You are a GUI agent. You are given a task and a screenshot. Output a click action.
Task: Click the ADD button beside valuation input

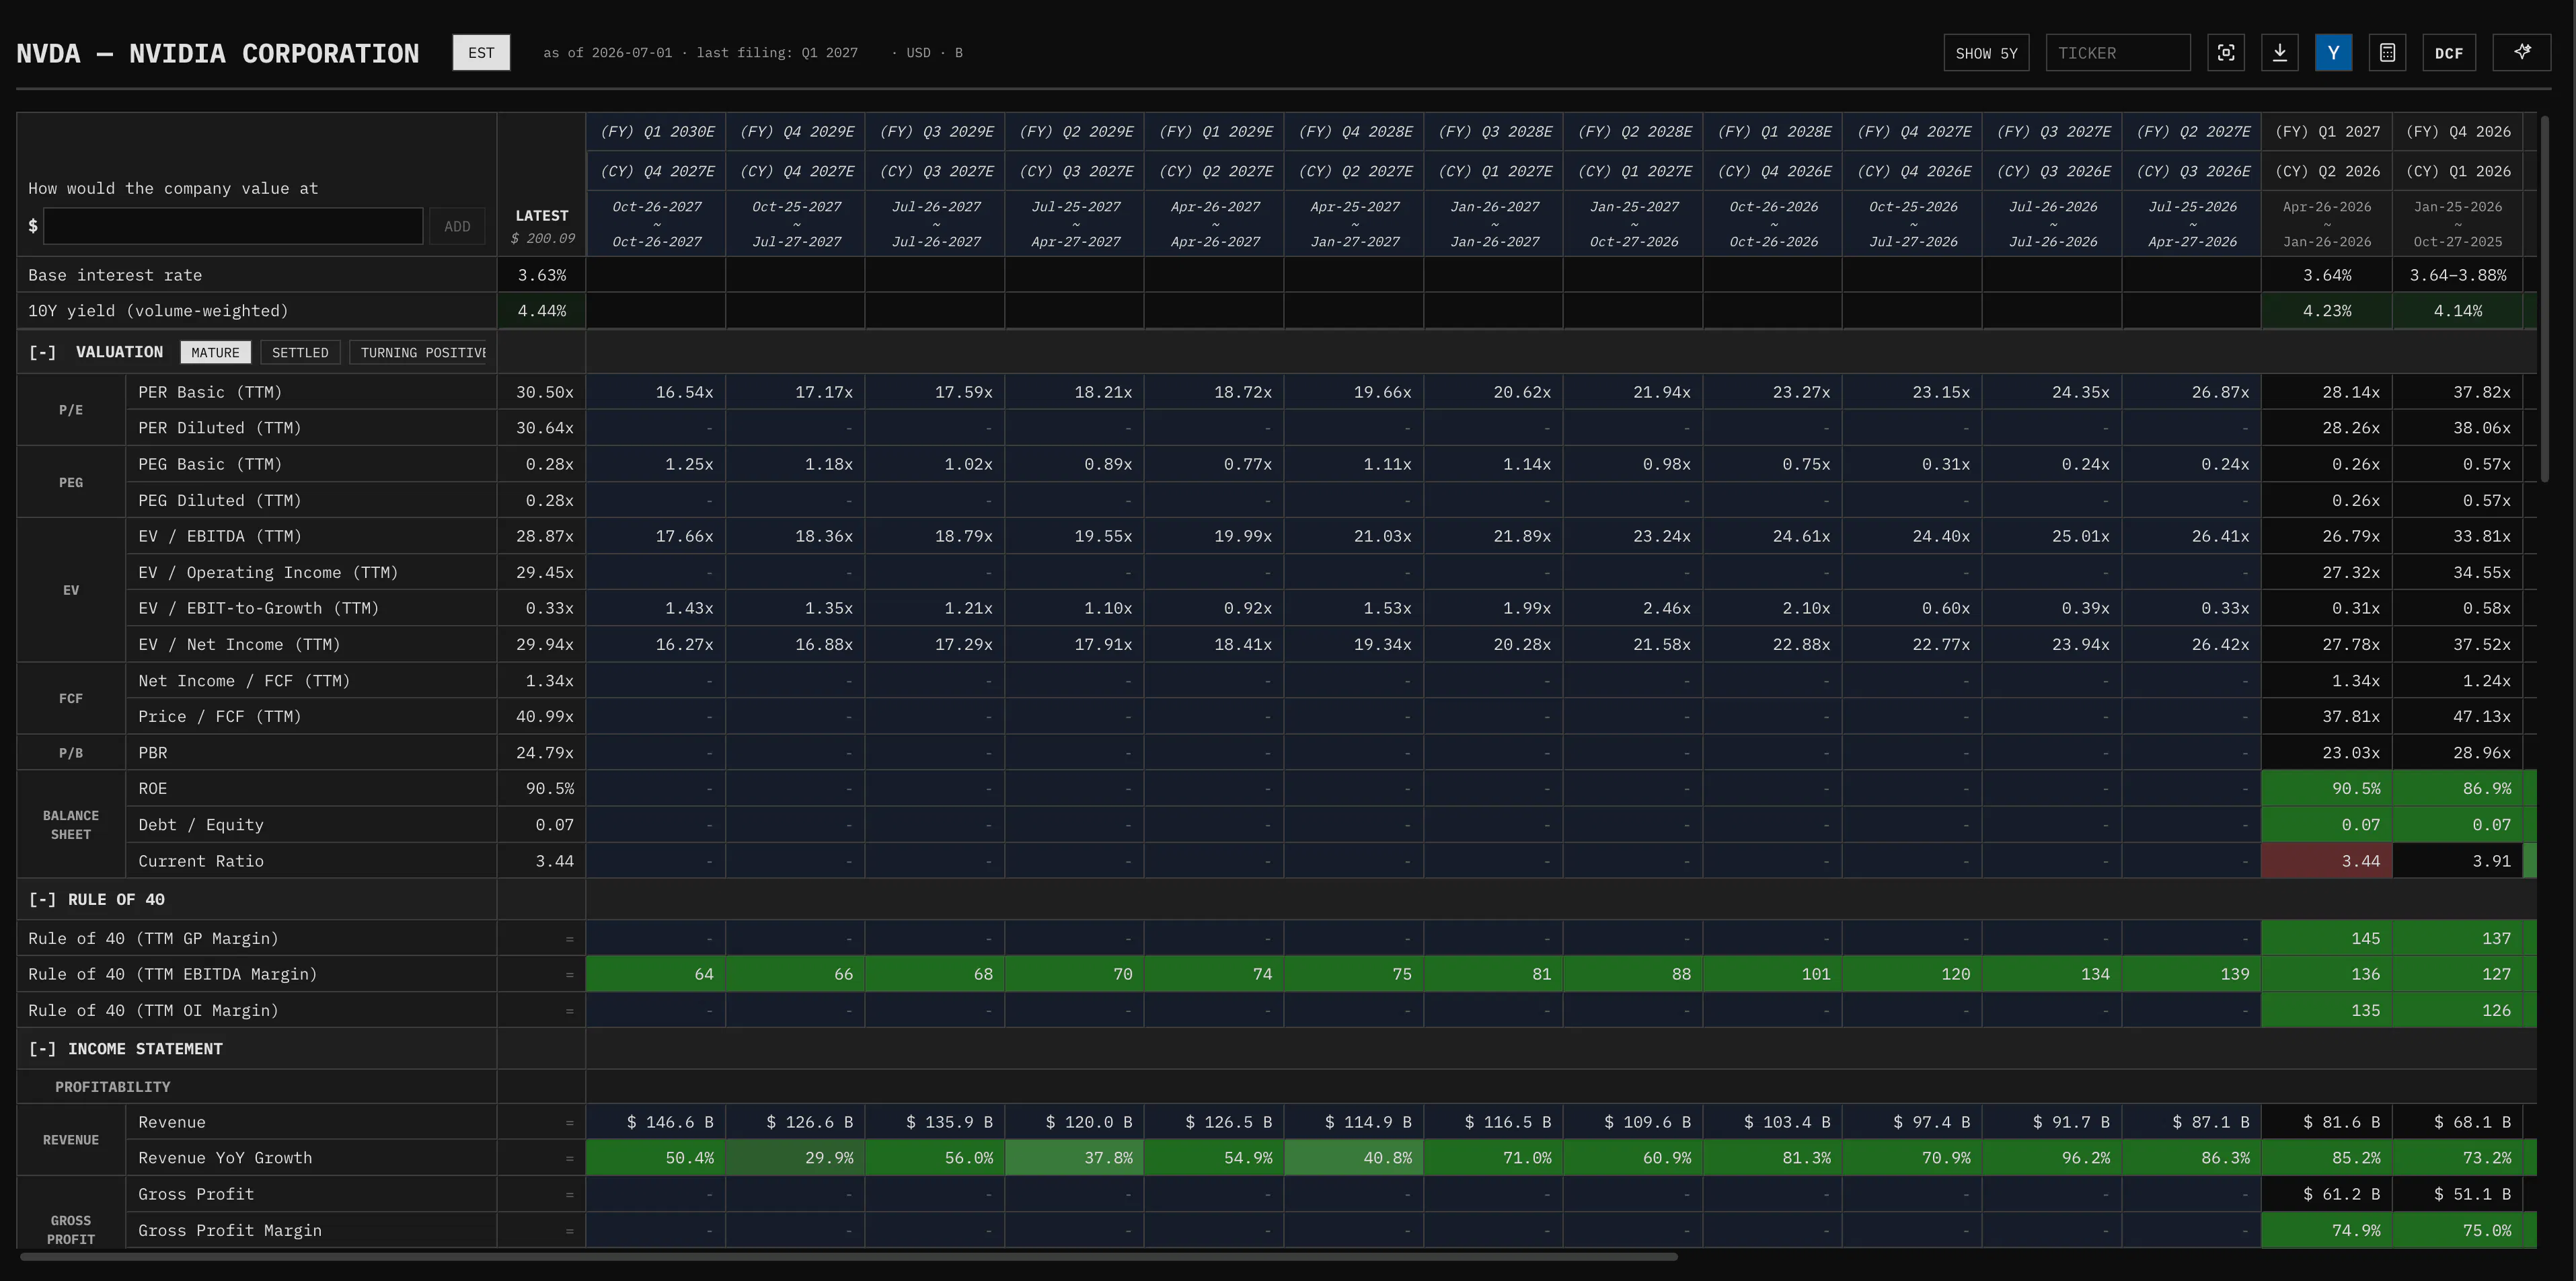coord(457,226)
